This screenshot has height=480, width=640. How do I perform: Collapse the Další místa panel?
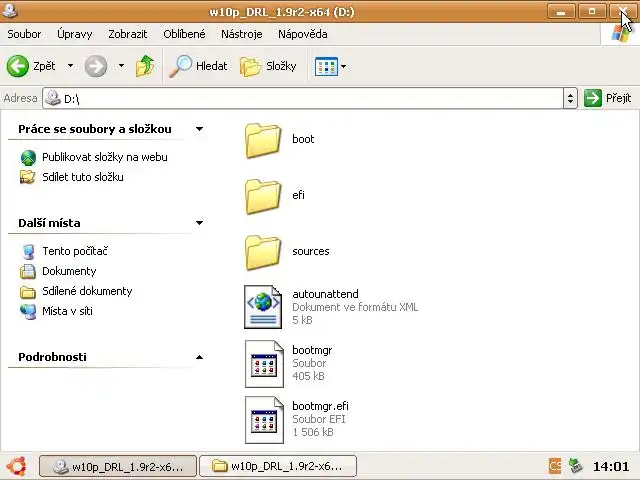click(199, 223)
